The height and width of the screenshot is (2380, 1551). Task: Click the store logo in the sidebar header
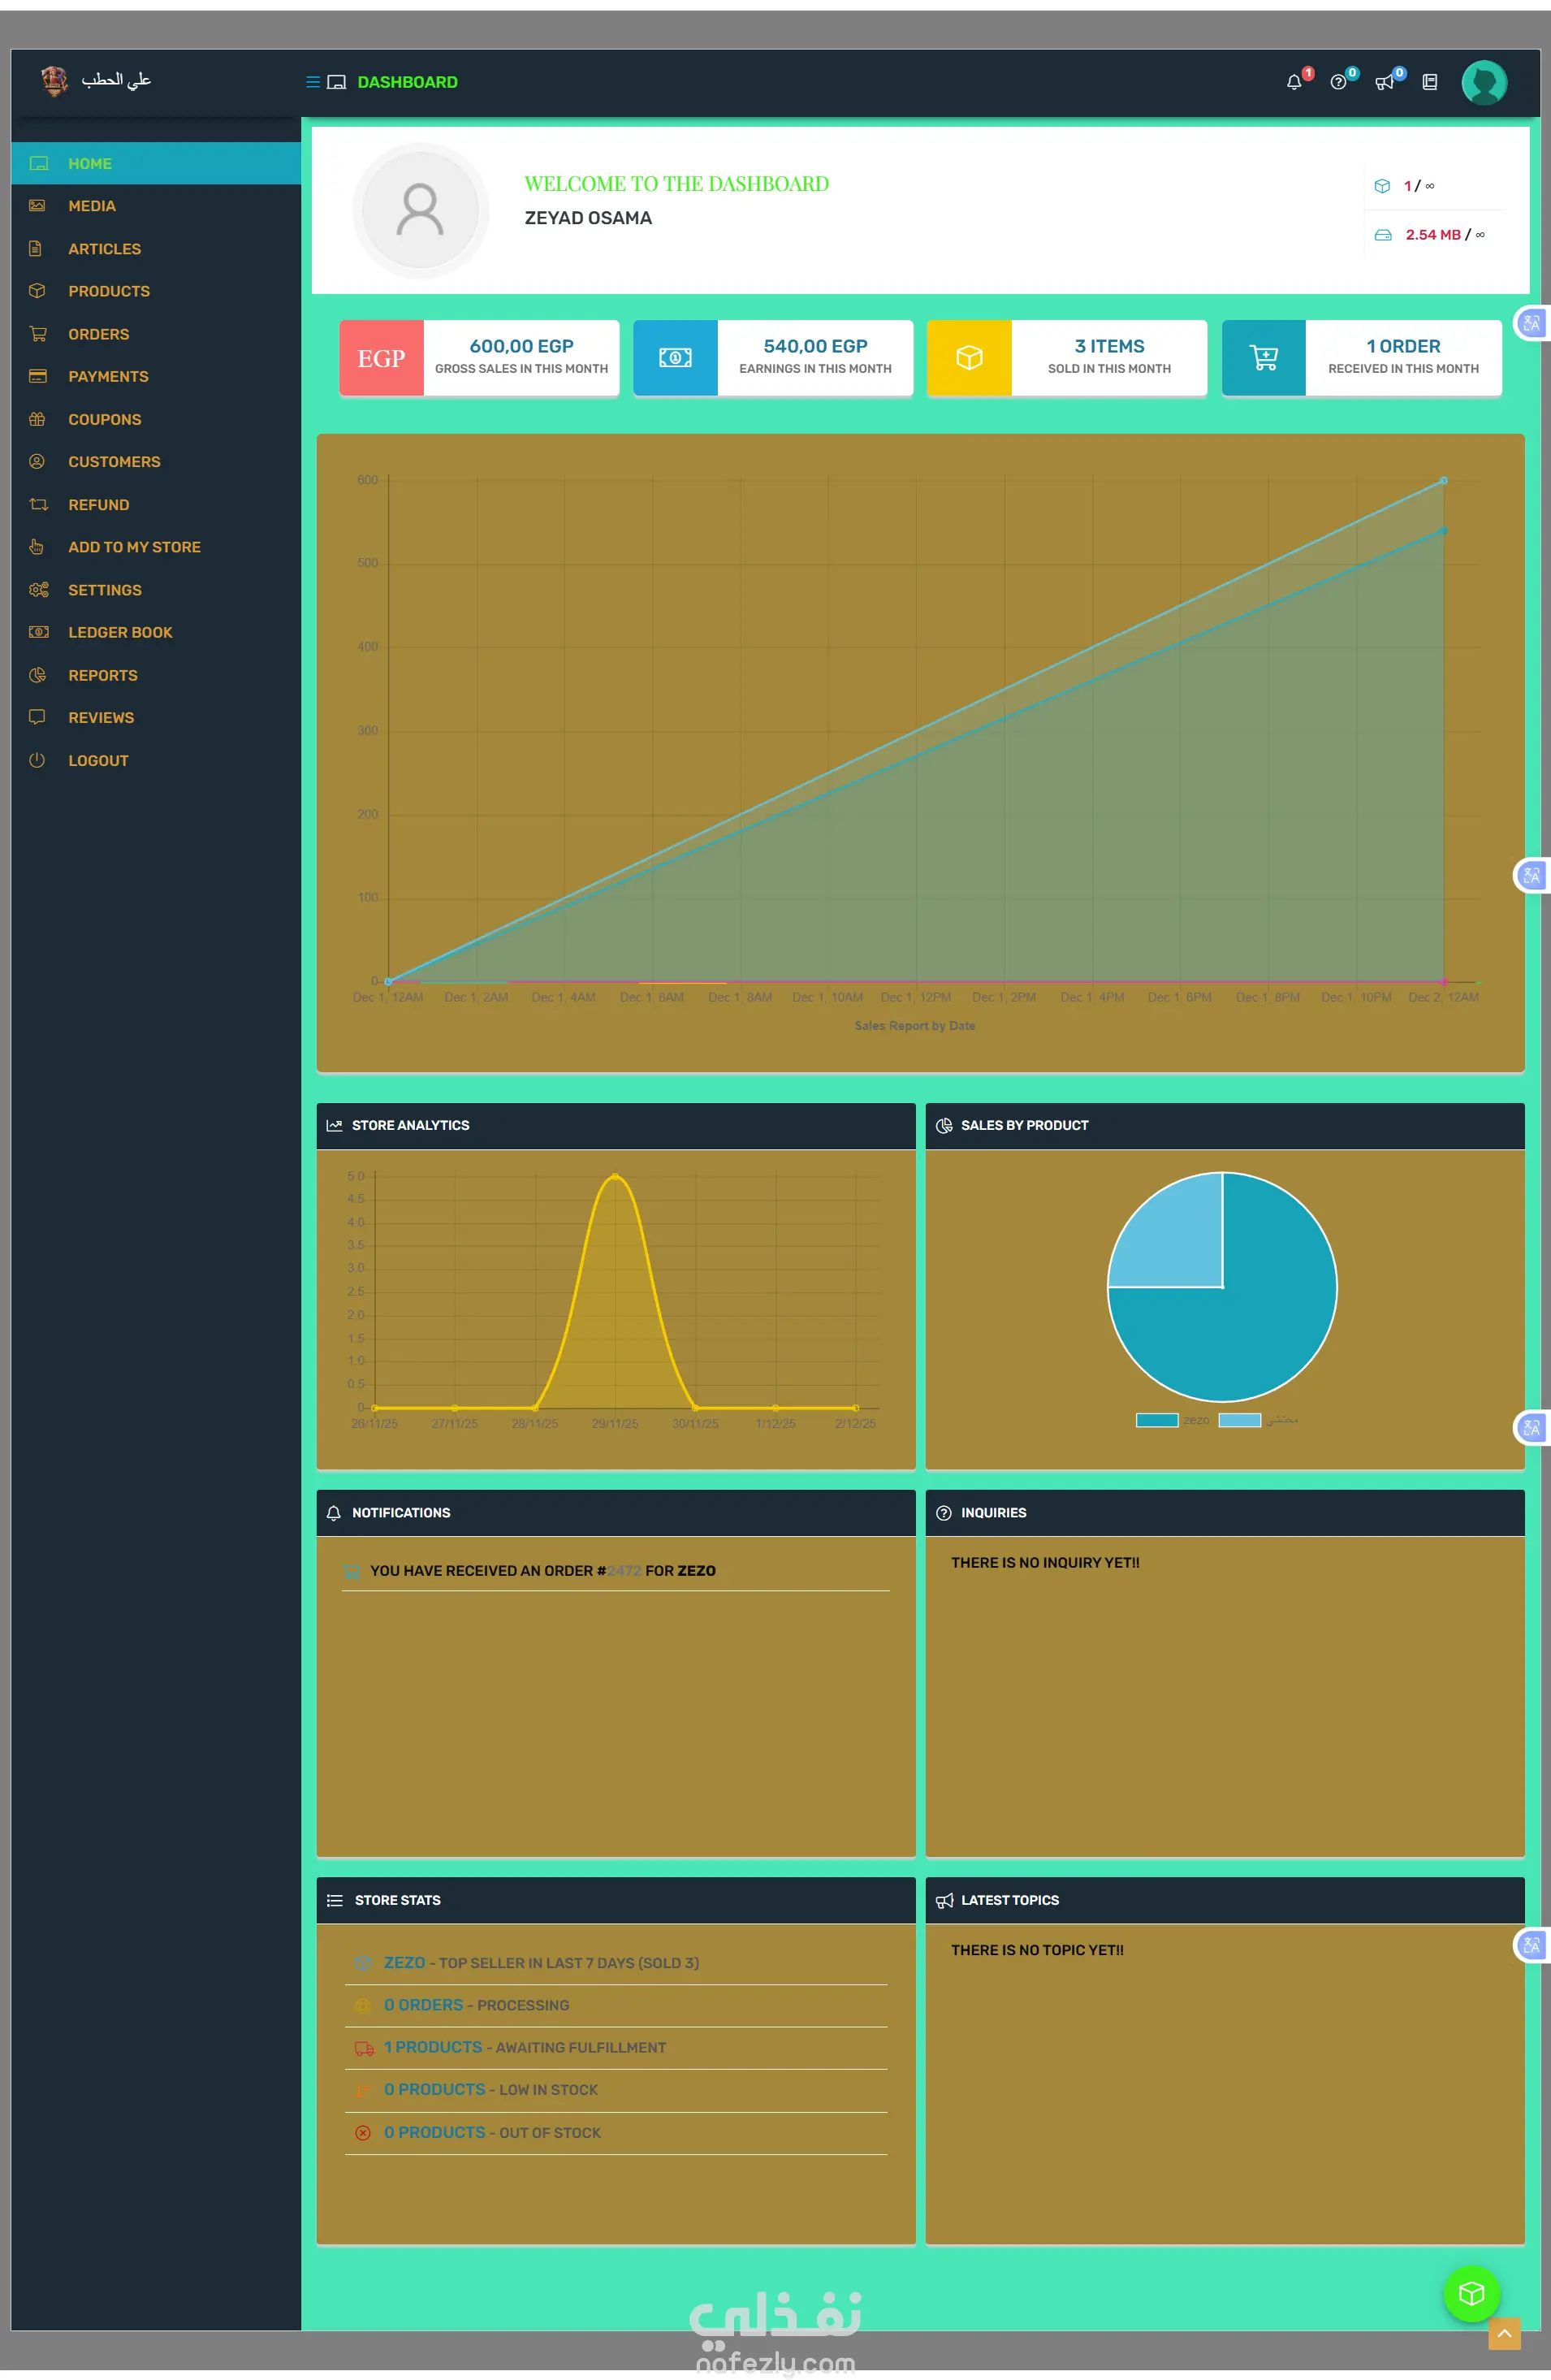(x=54, y=80)
